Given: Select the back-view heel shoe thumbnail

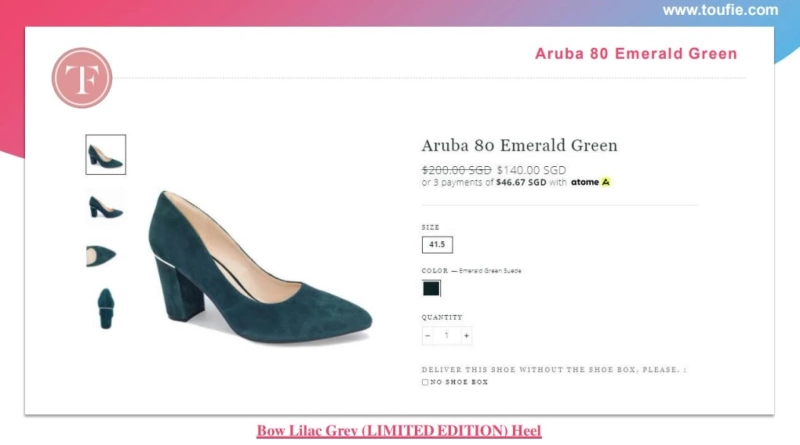Looking at the screenshot, I should pos(106,308).
